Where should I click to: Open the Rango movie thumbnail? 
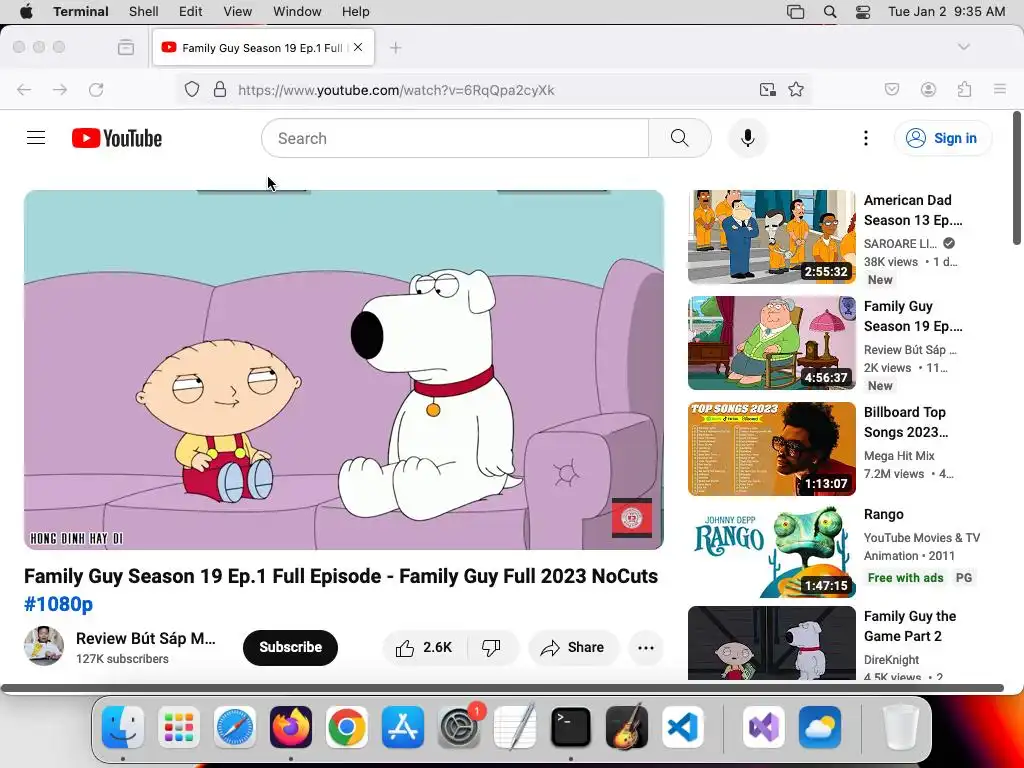[x=771, y=551]
